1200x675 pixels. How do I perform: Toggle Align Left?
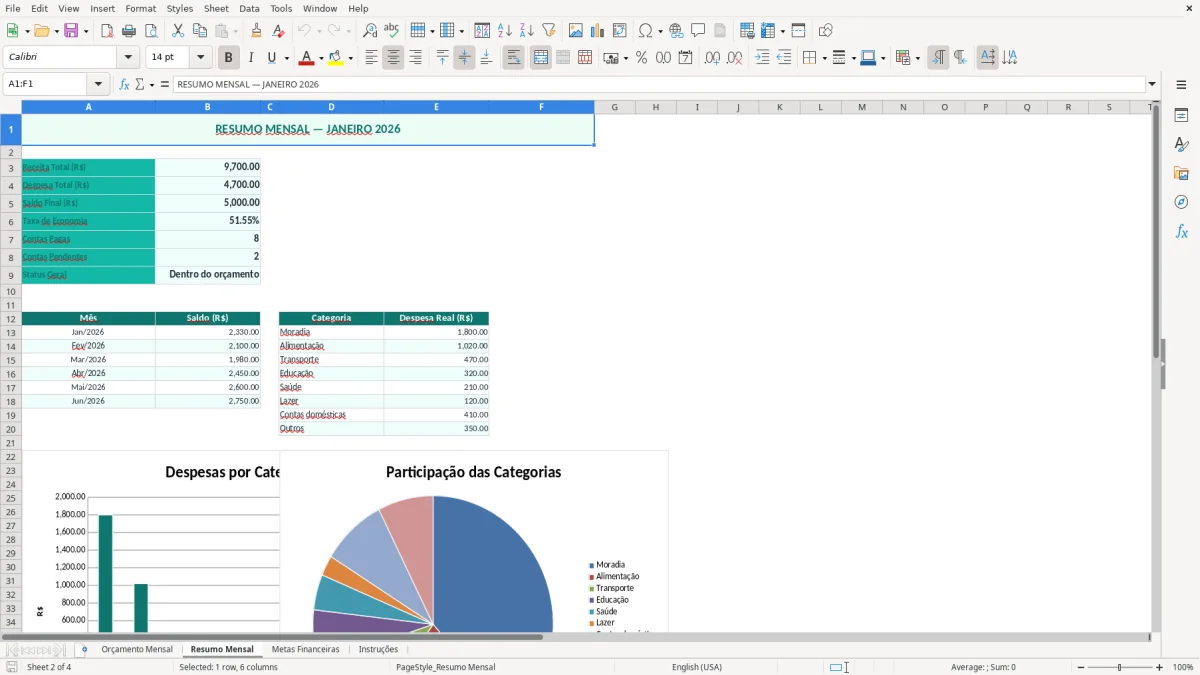coord(371,58)
